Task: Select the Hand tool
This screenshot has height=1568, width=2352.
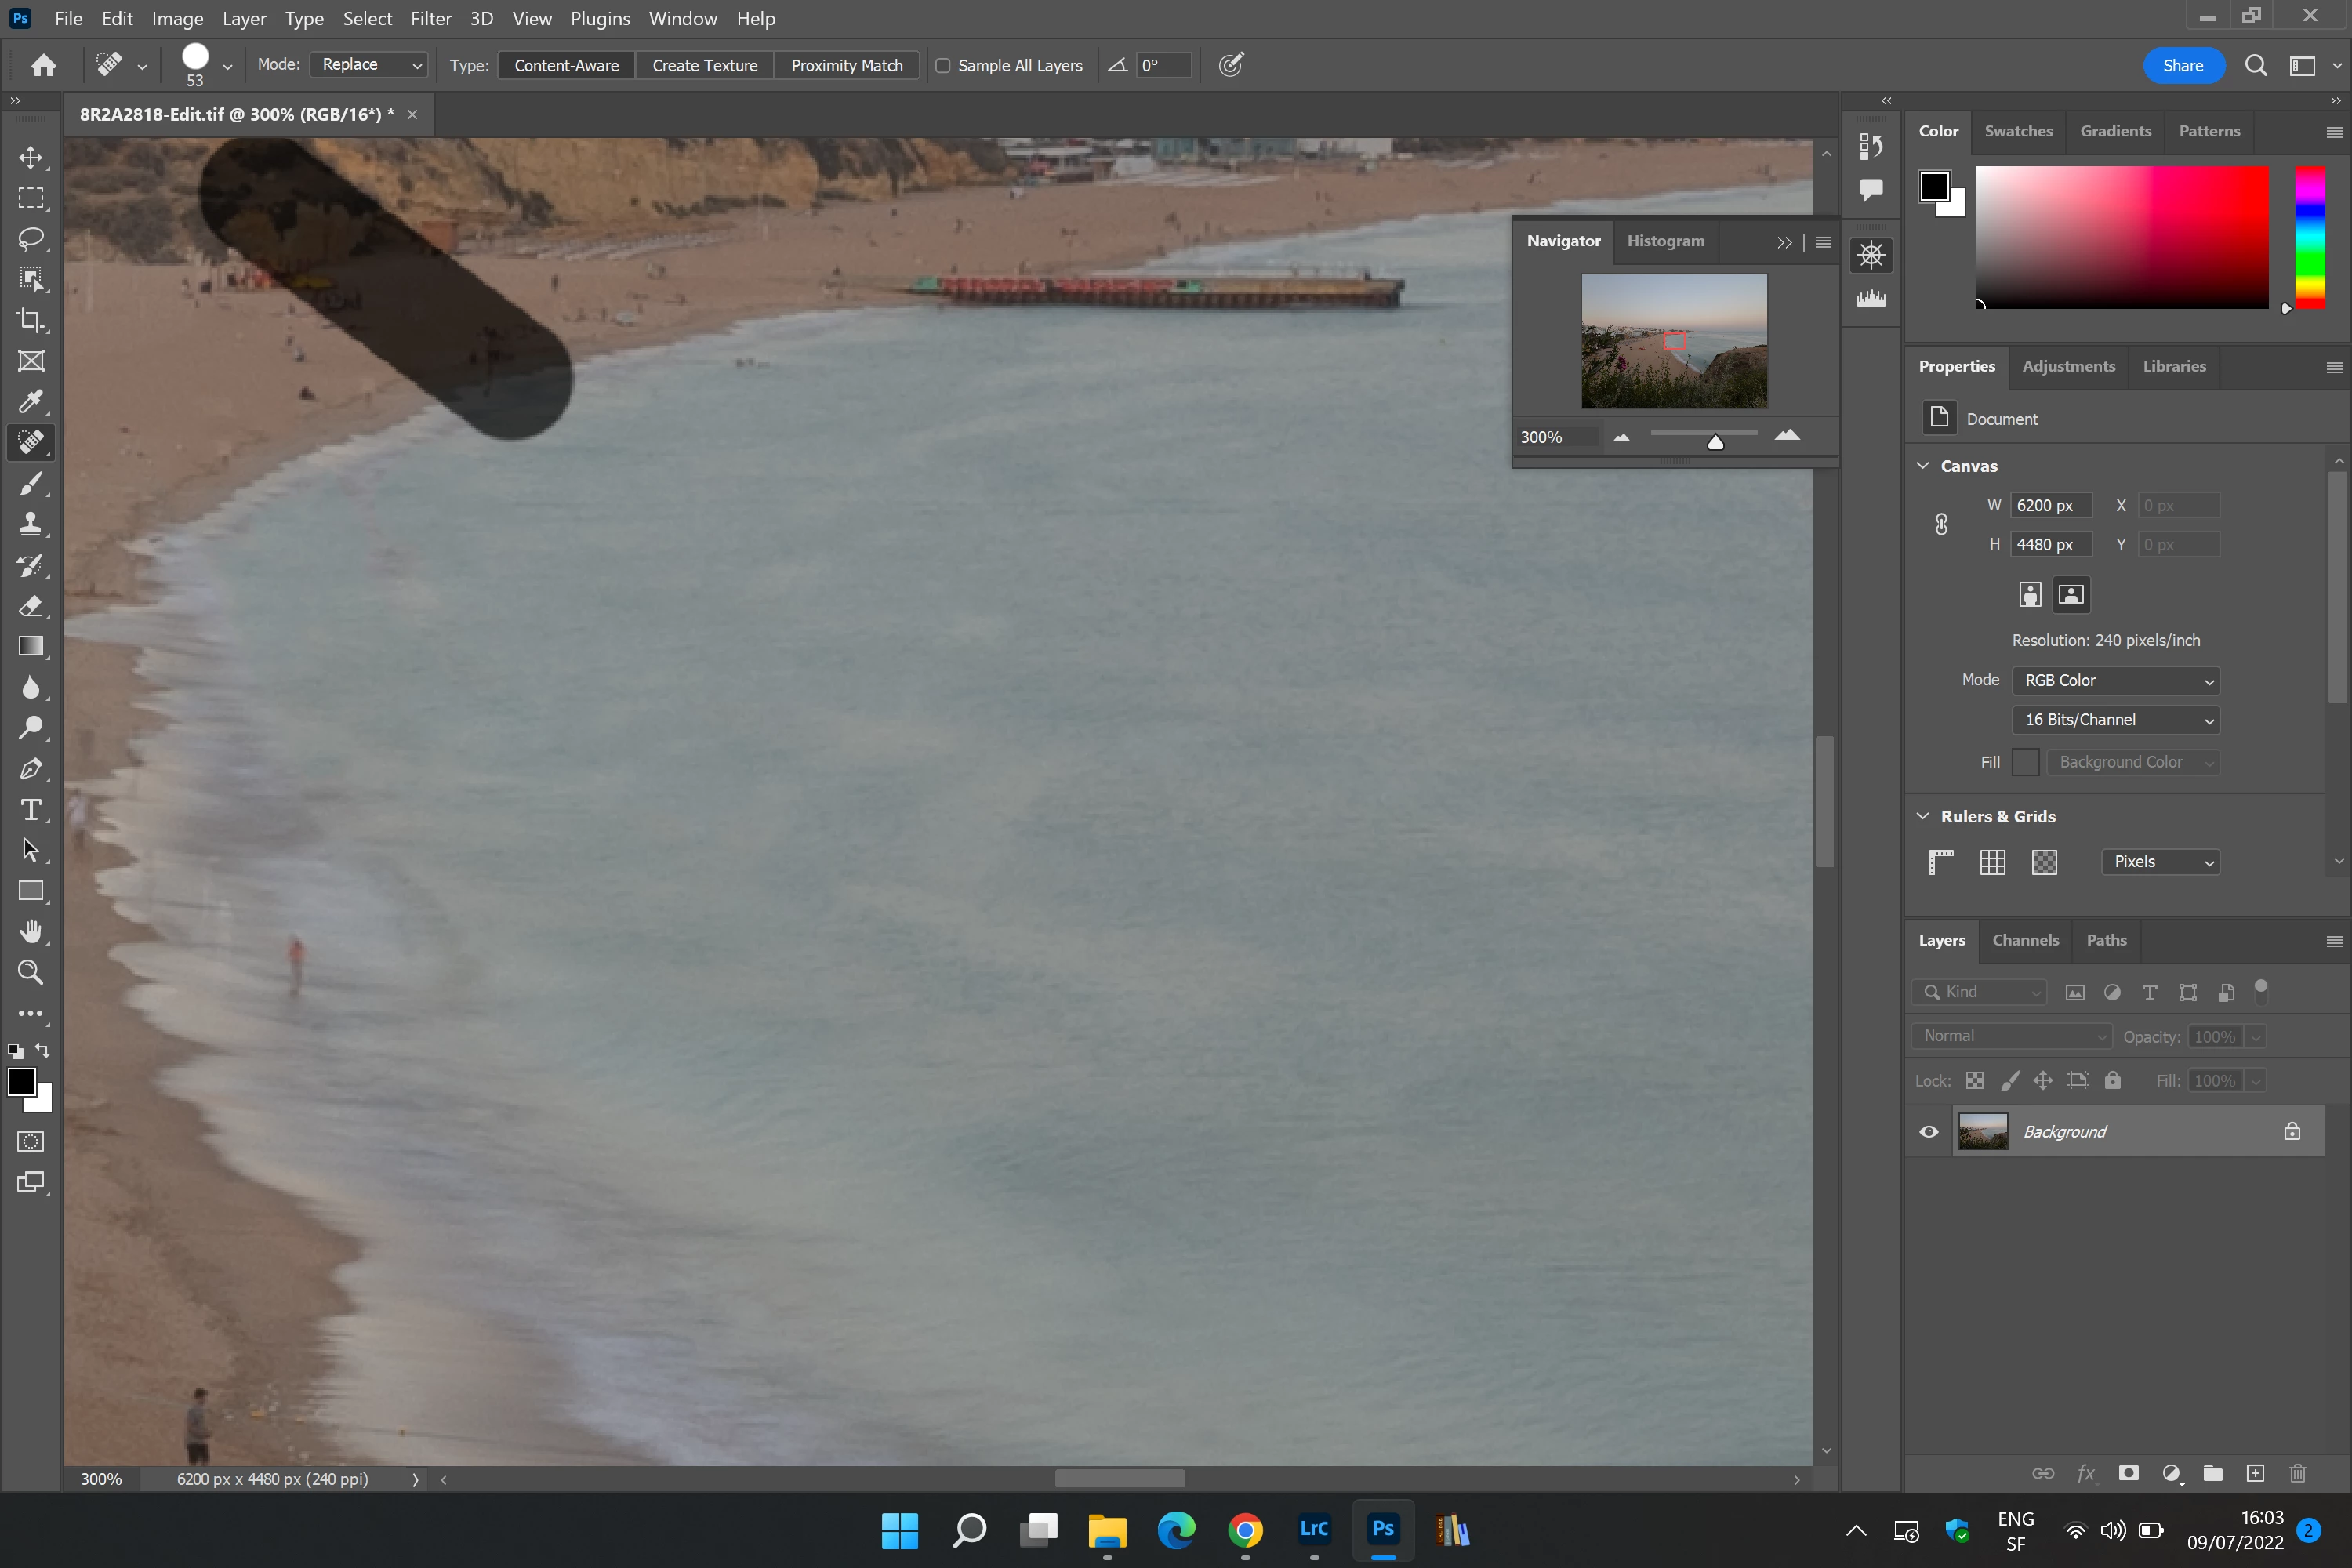Action: point(31,931)
